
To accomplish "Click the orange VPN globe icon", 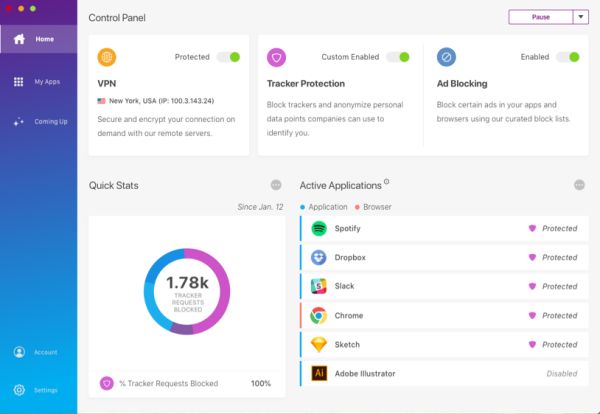I will pyautogui.click(x=107, y=57).
